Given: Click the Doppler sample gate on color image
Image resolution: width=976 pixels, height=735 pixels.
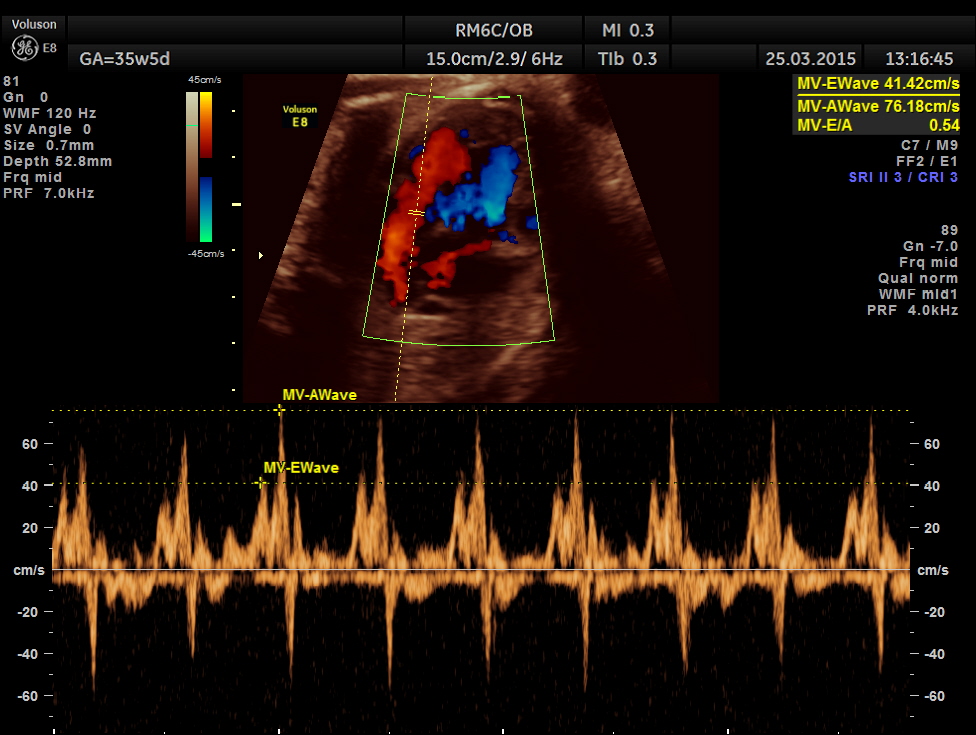Looking at the screenshot, I should coord(416,213).
